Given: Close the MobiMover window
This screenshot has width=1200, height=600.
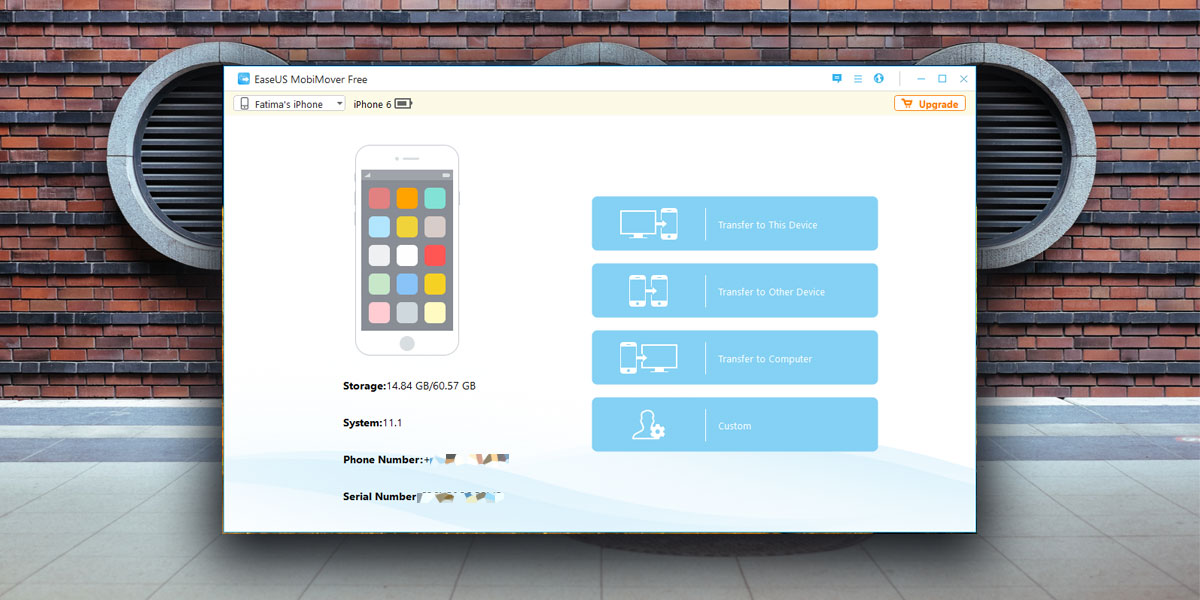Looking at the screenshot, I should click(x=964, y=79).
